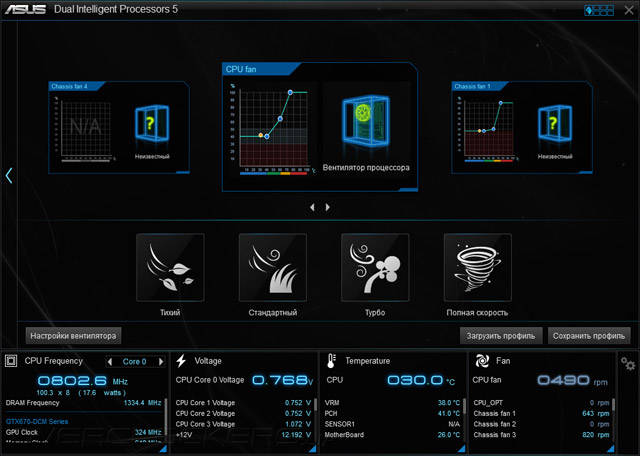Select the Стандартный fan mode icon

pyautogui.click(x=273, y=267)
